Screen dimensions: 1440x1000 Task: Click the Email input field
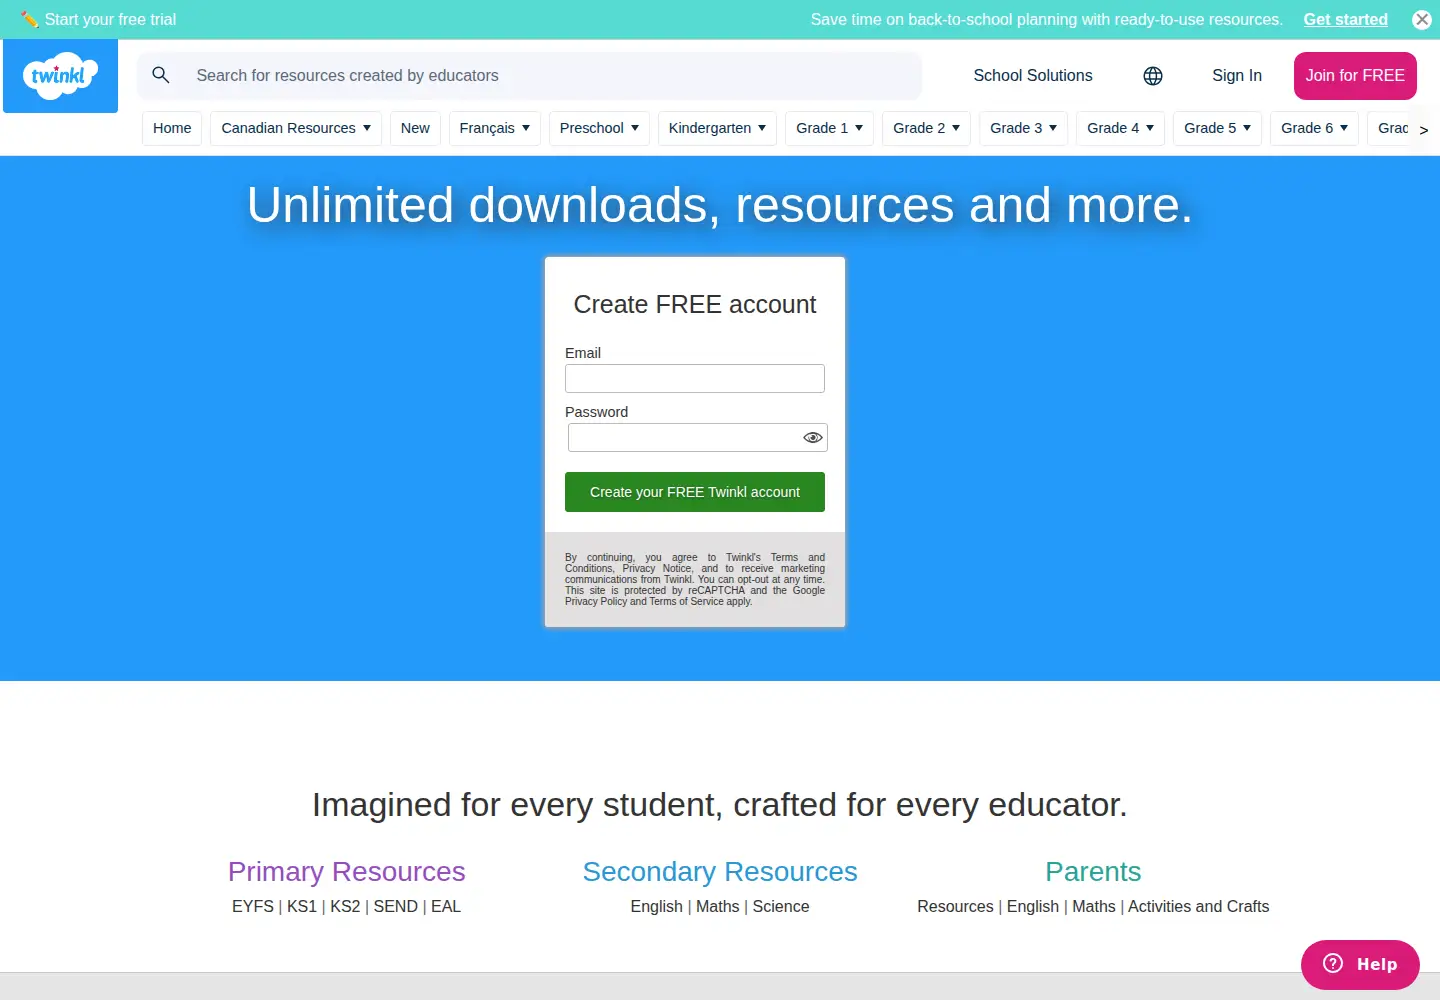(x=695, y=378)
